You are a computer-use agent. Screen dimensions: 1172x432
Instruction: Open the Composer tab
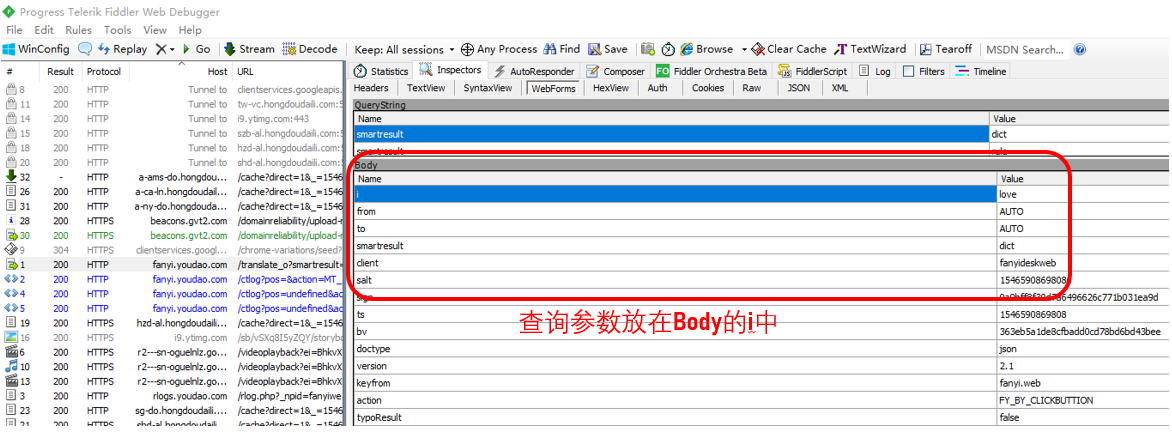tap(615, 71)
